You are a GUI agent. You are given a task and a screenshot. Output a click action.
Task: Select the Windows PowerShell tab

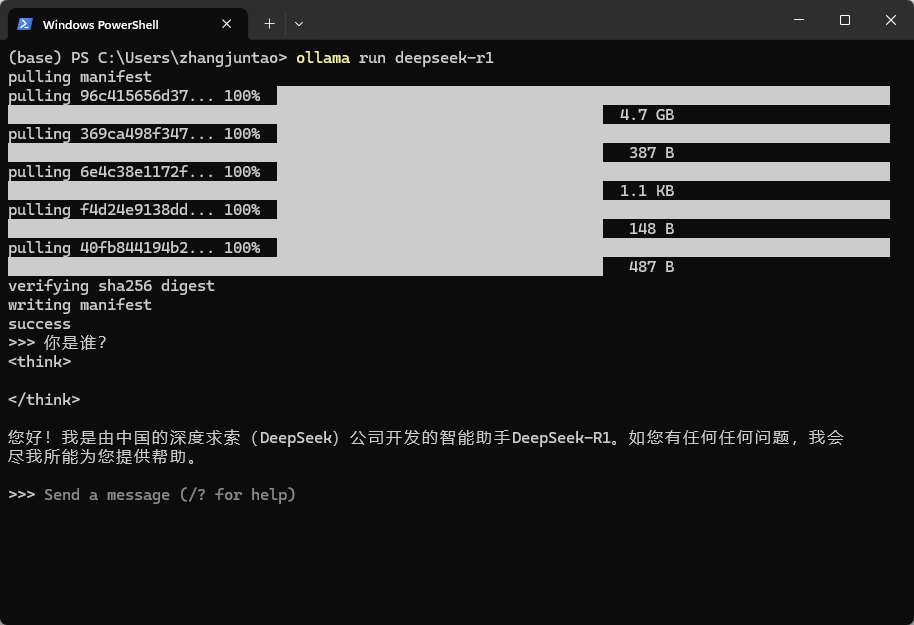click(128, 24)
